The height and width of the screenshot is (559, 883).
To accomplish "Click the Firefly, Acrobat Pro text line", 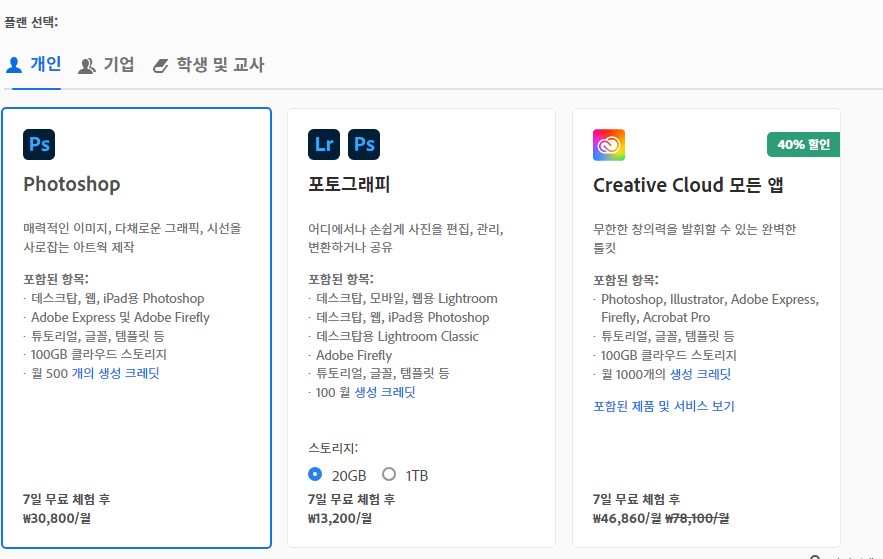I will (x=655, y=317).
